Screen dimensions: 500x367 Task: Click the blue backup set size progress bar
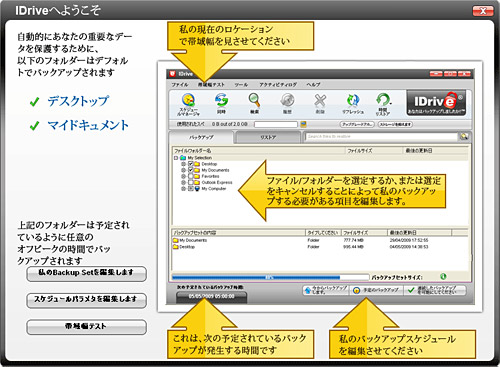pos(270,277)
